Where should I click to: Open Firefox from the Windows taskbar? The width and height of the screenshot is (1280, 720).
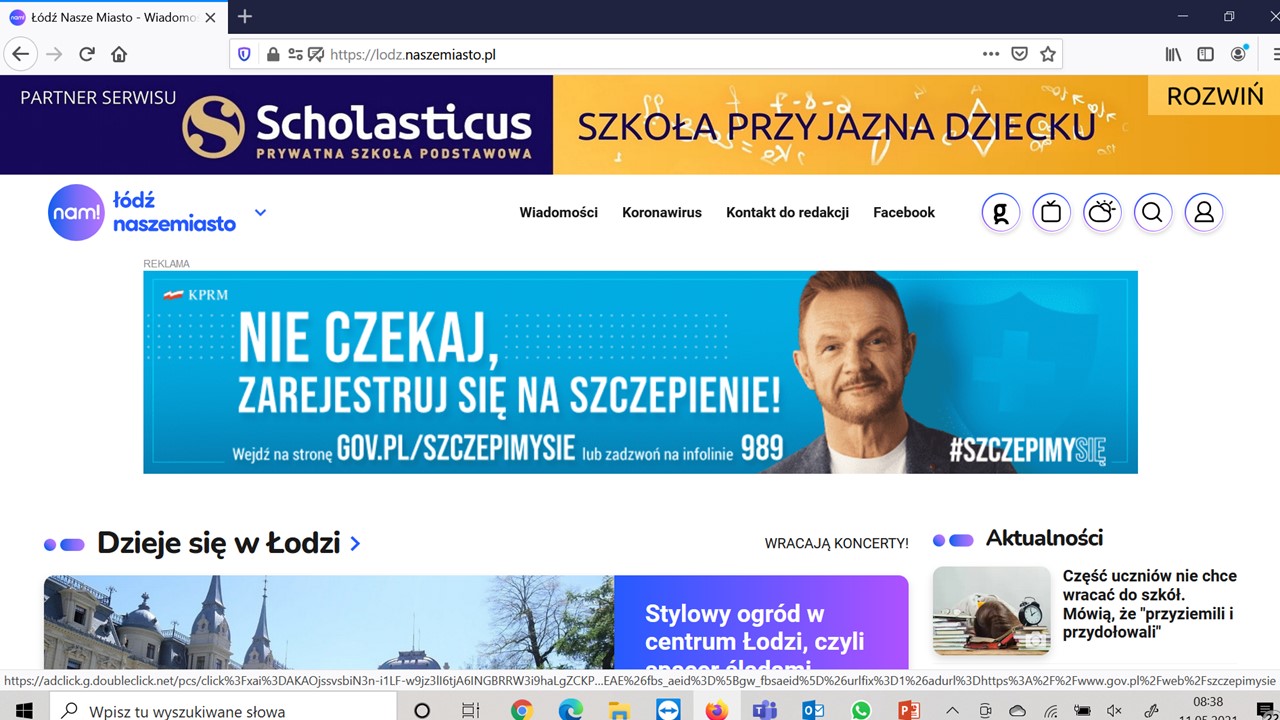716,711
